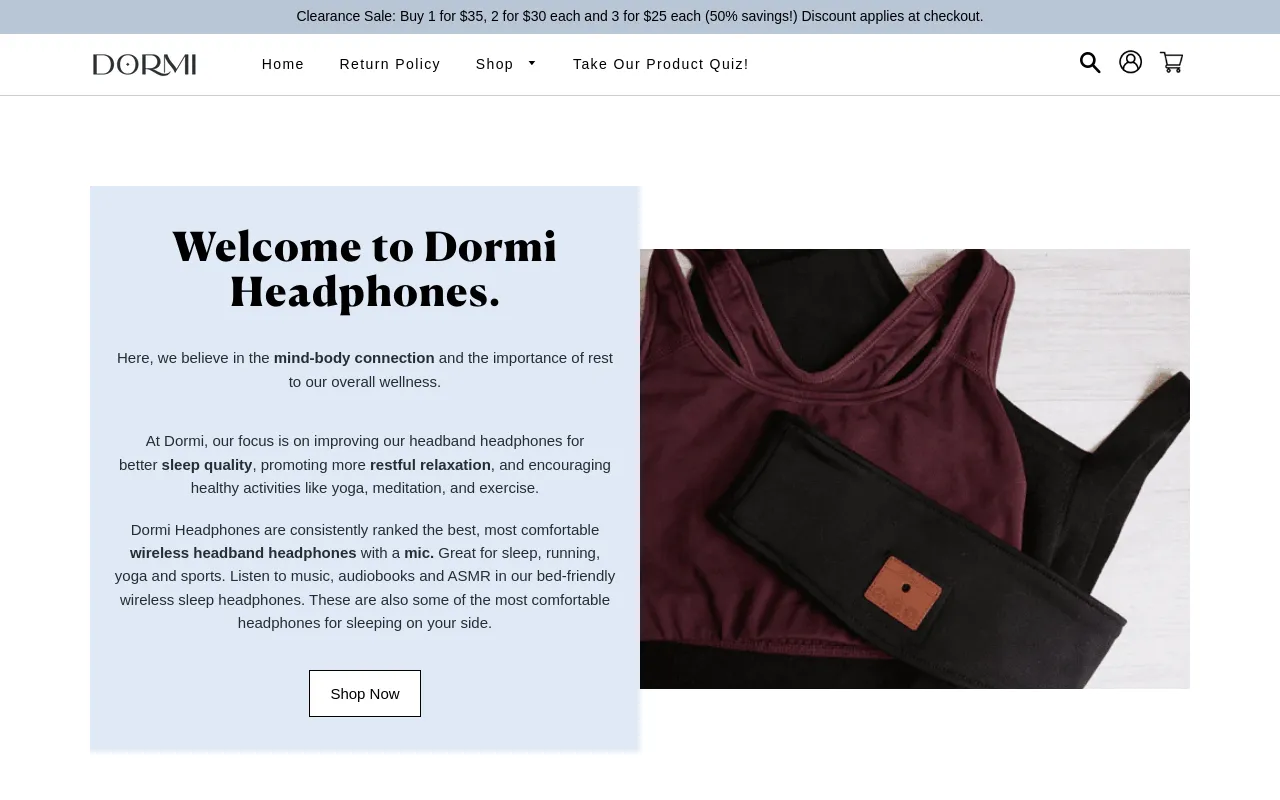Click the black headband hero image
This screenshot has width=1280, height=800.
point(915,469)
